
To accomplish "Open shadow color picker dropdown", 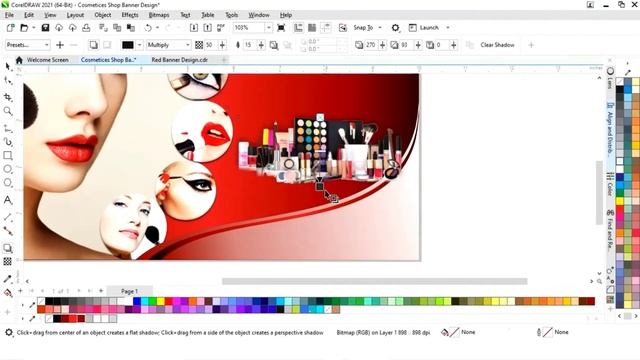I will (140, 45).
